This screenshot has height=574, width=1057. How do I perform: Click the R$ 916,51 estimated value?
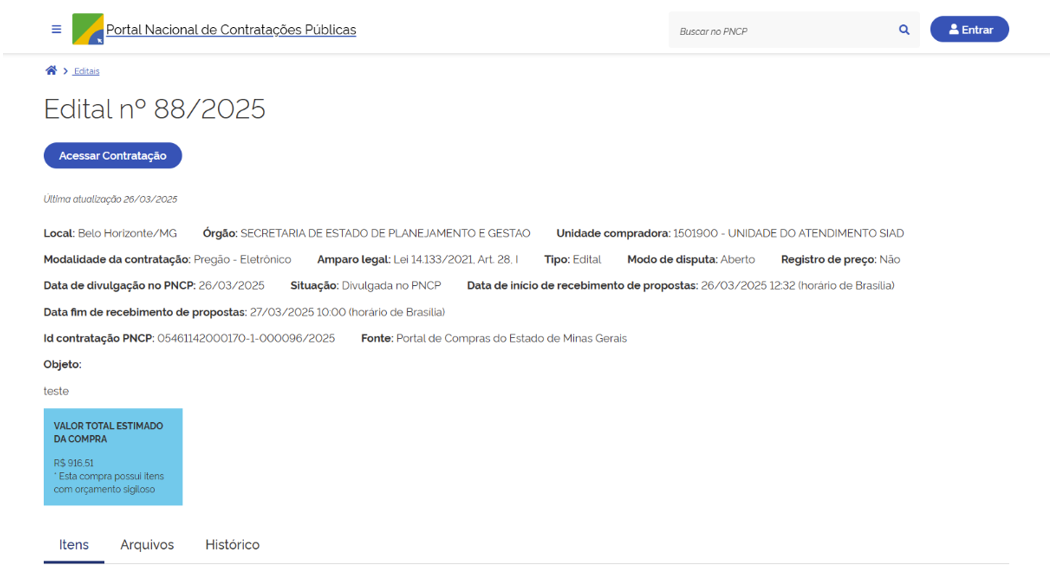coord(73,463)
